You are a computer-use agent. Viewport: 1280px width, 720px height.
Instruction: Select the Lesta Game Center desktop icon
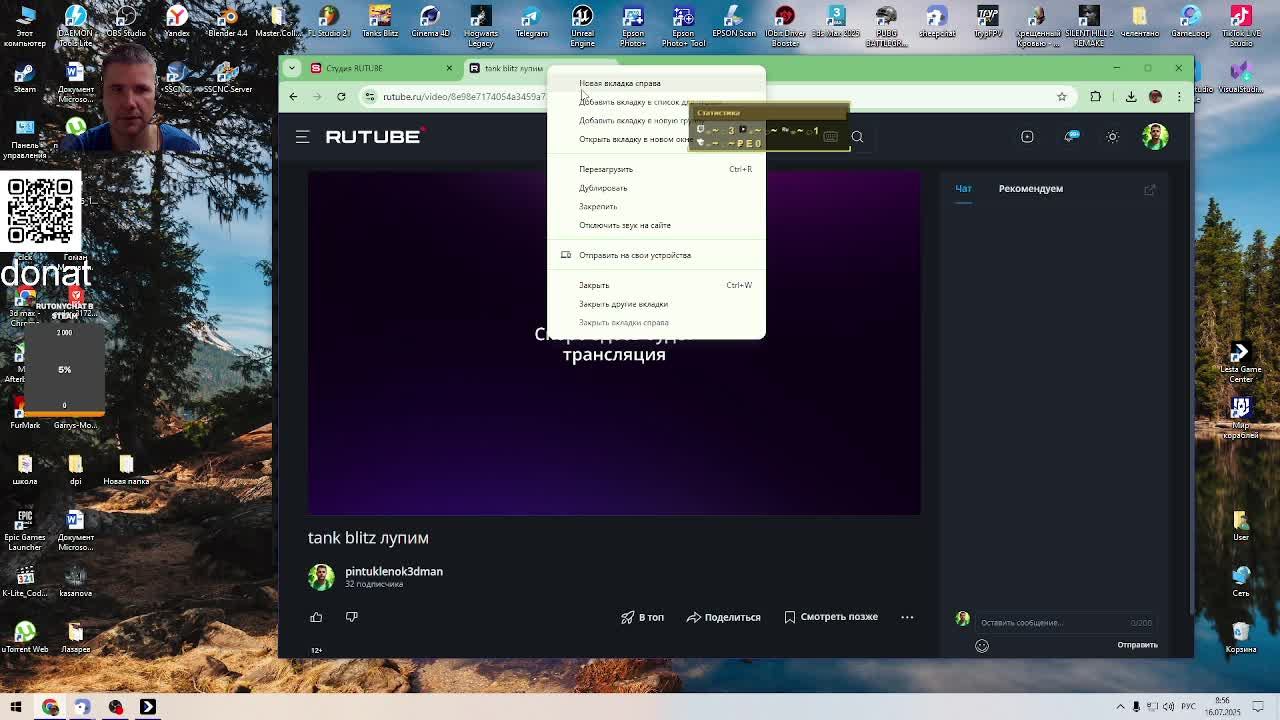pos(1241,363)
